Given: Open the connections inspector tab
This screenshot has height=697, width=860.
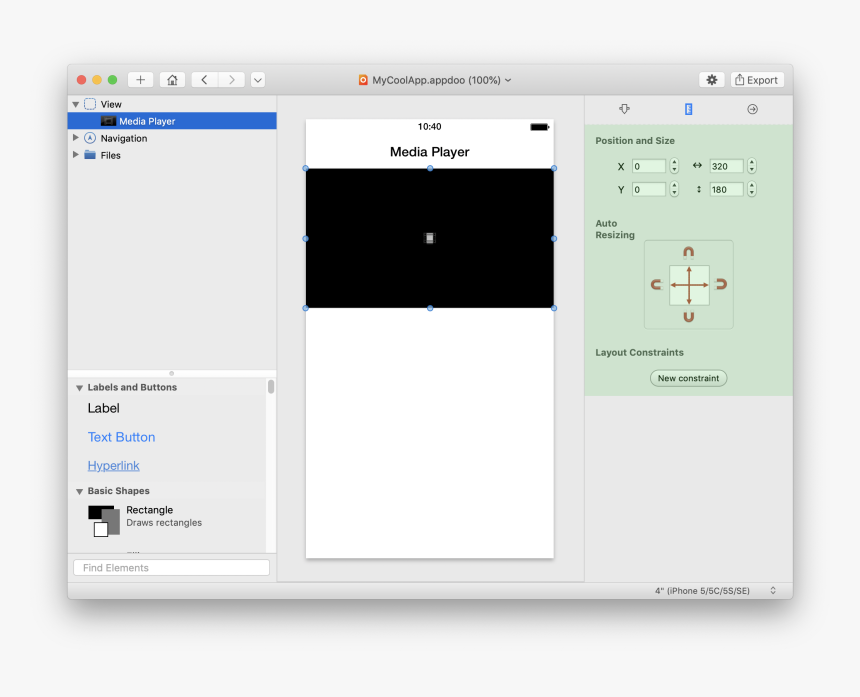Looking at the screenshot, I should pos(752,110).
